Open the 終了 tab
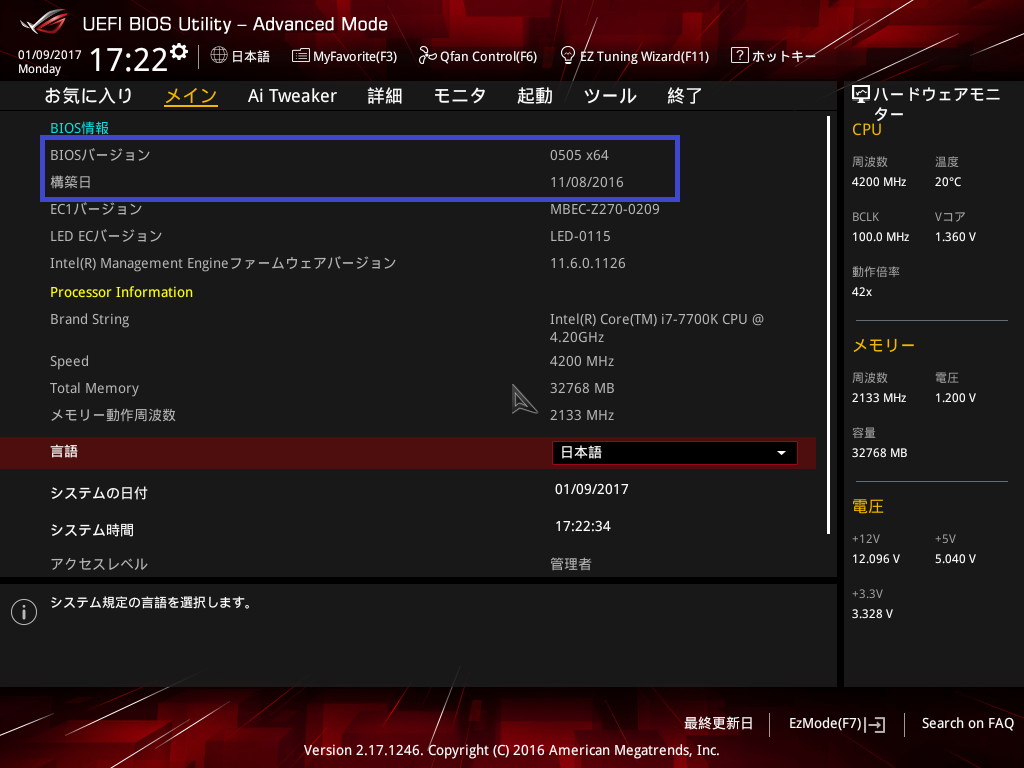Screen dimensions: 1024x768 coord(684,96)
